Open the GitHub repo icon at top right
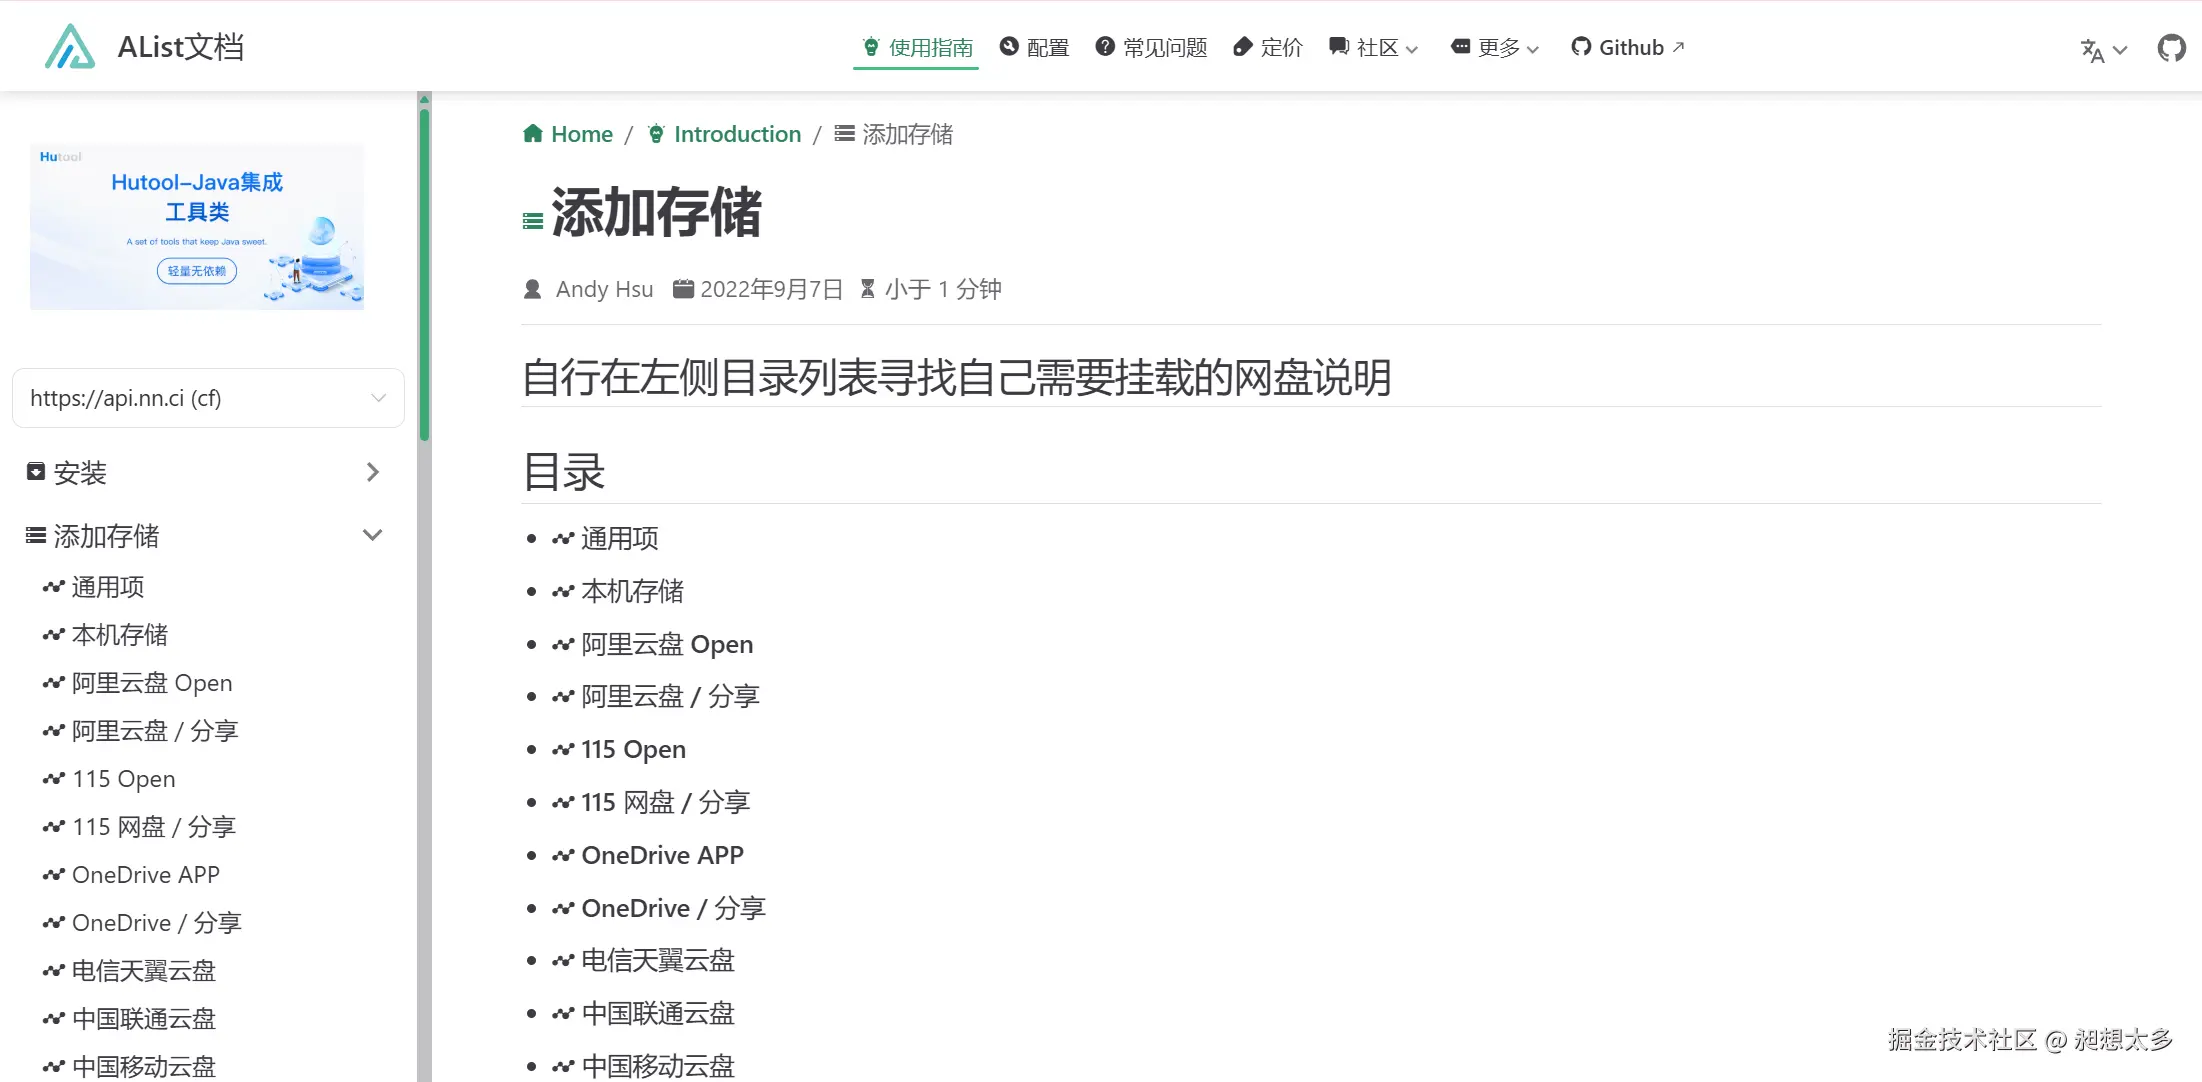 coord(2171,48)
